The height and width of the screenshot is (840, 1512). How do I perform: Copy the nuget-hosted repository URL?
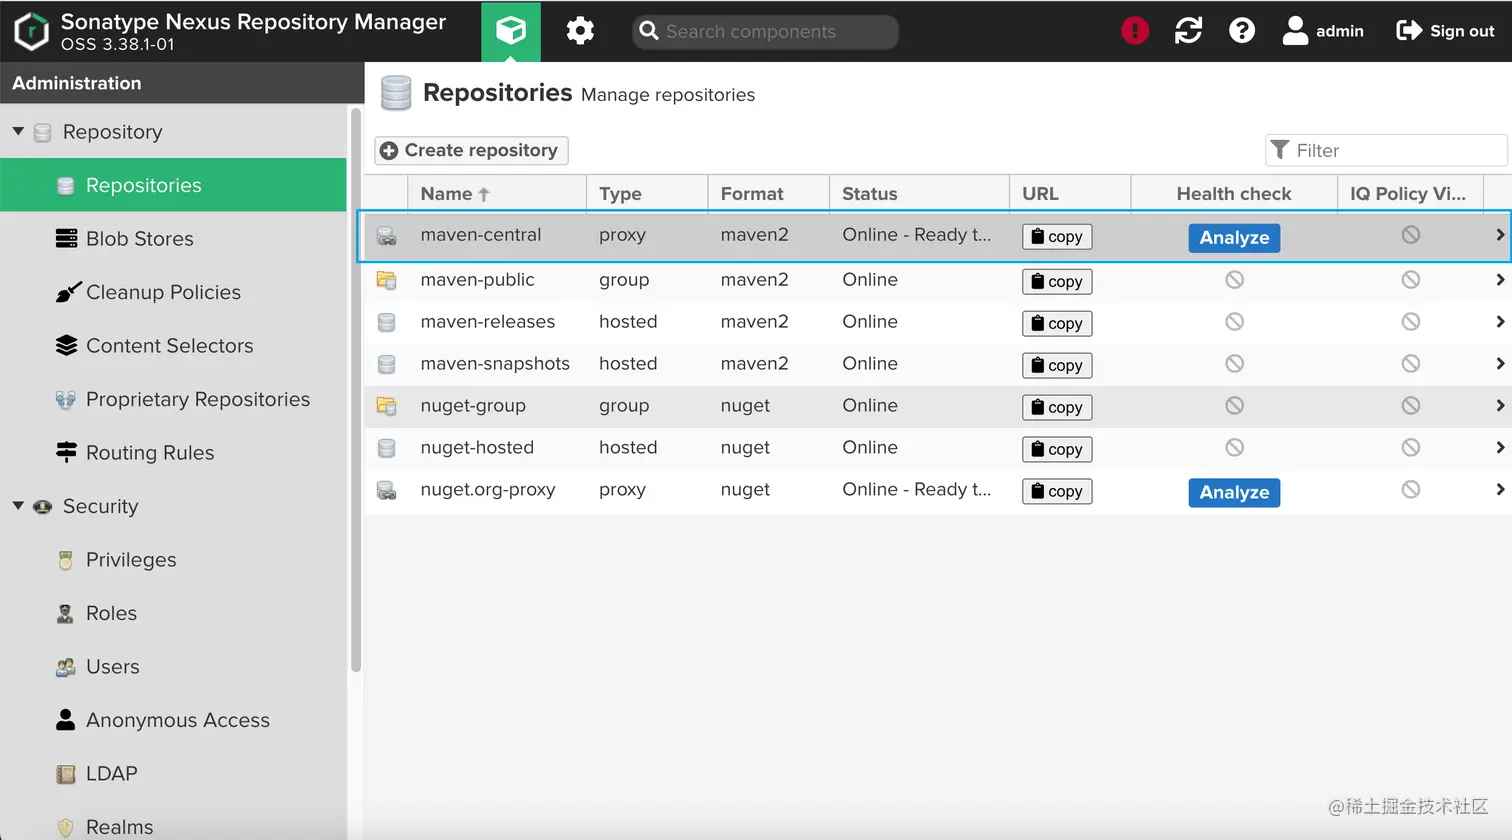[x=1057, y=450]
